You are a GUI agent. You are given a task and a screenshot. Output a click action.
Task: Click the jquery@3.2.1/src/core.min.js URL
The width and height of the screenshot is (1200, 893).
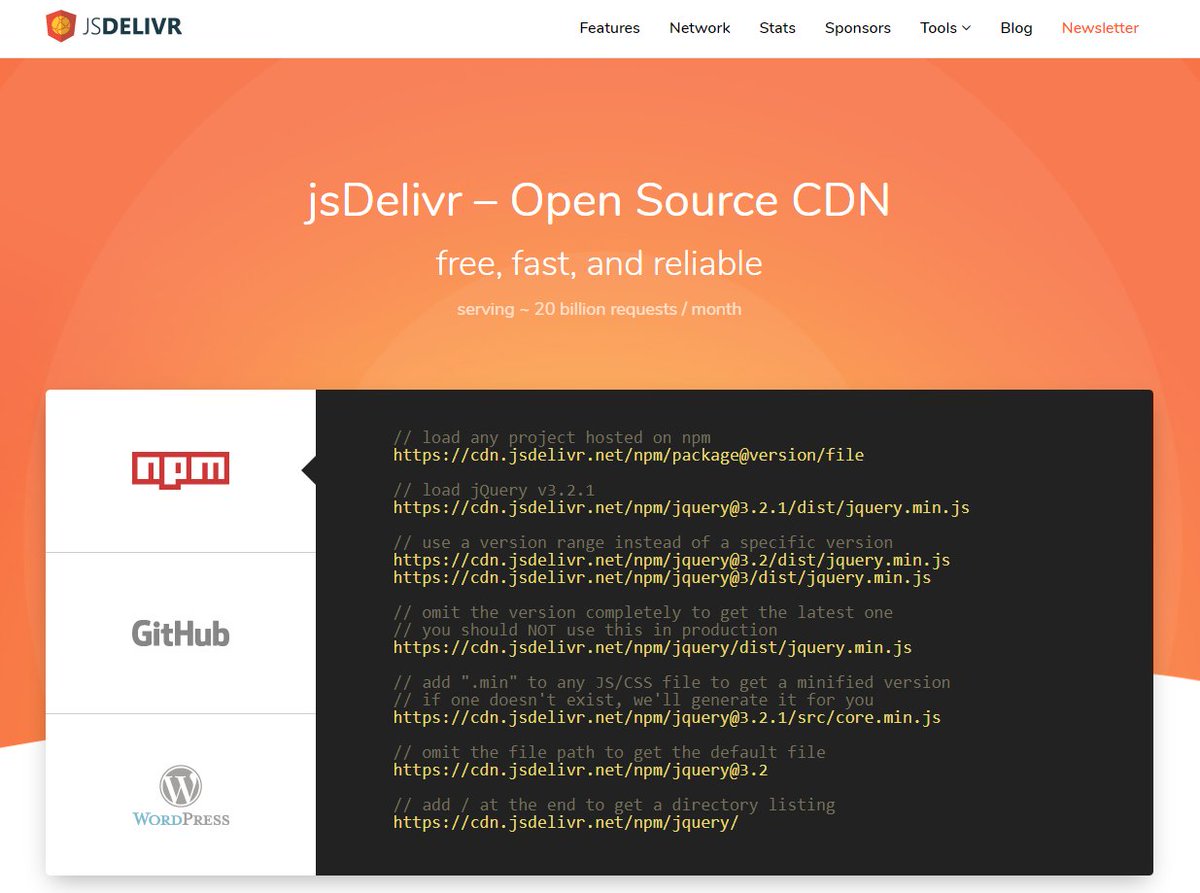tap(666, 718)
